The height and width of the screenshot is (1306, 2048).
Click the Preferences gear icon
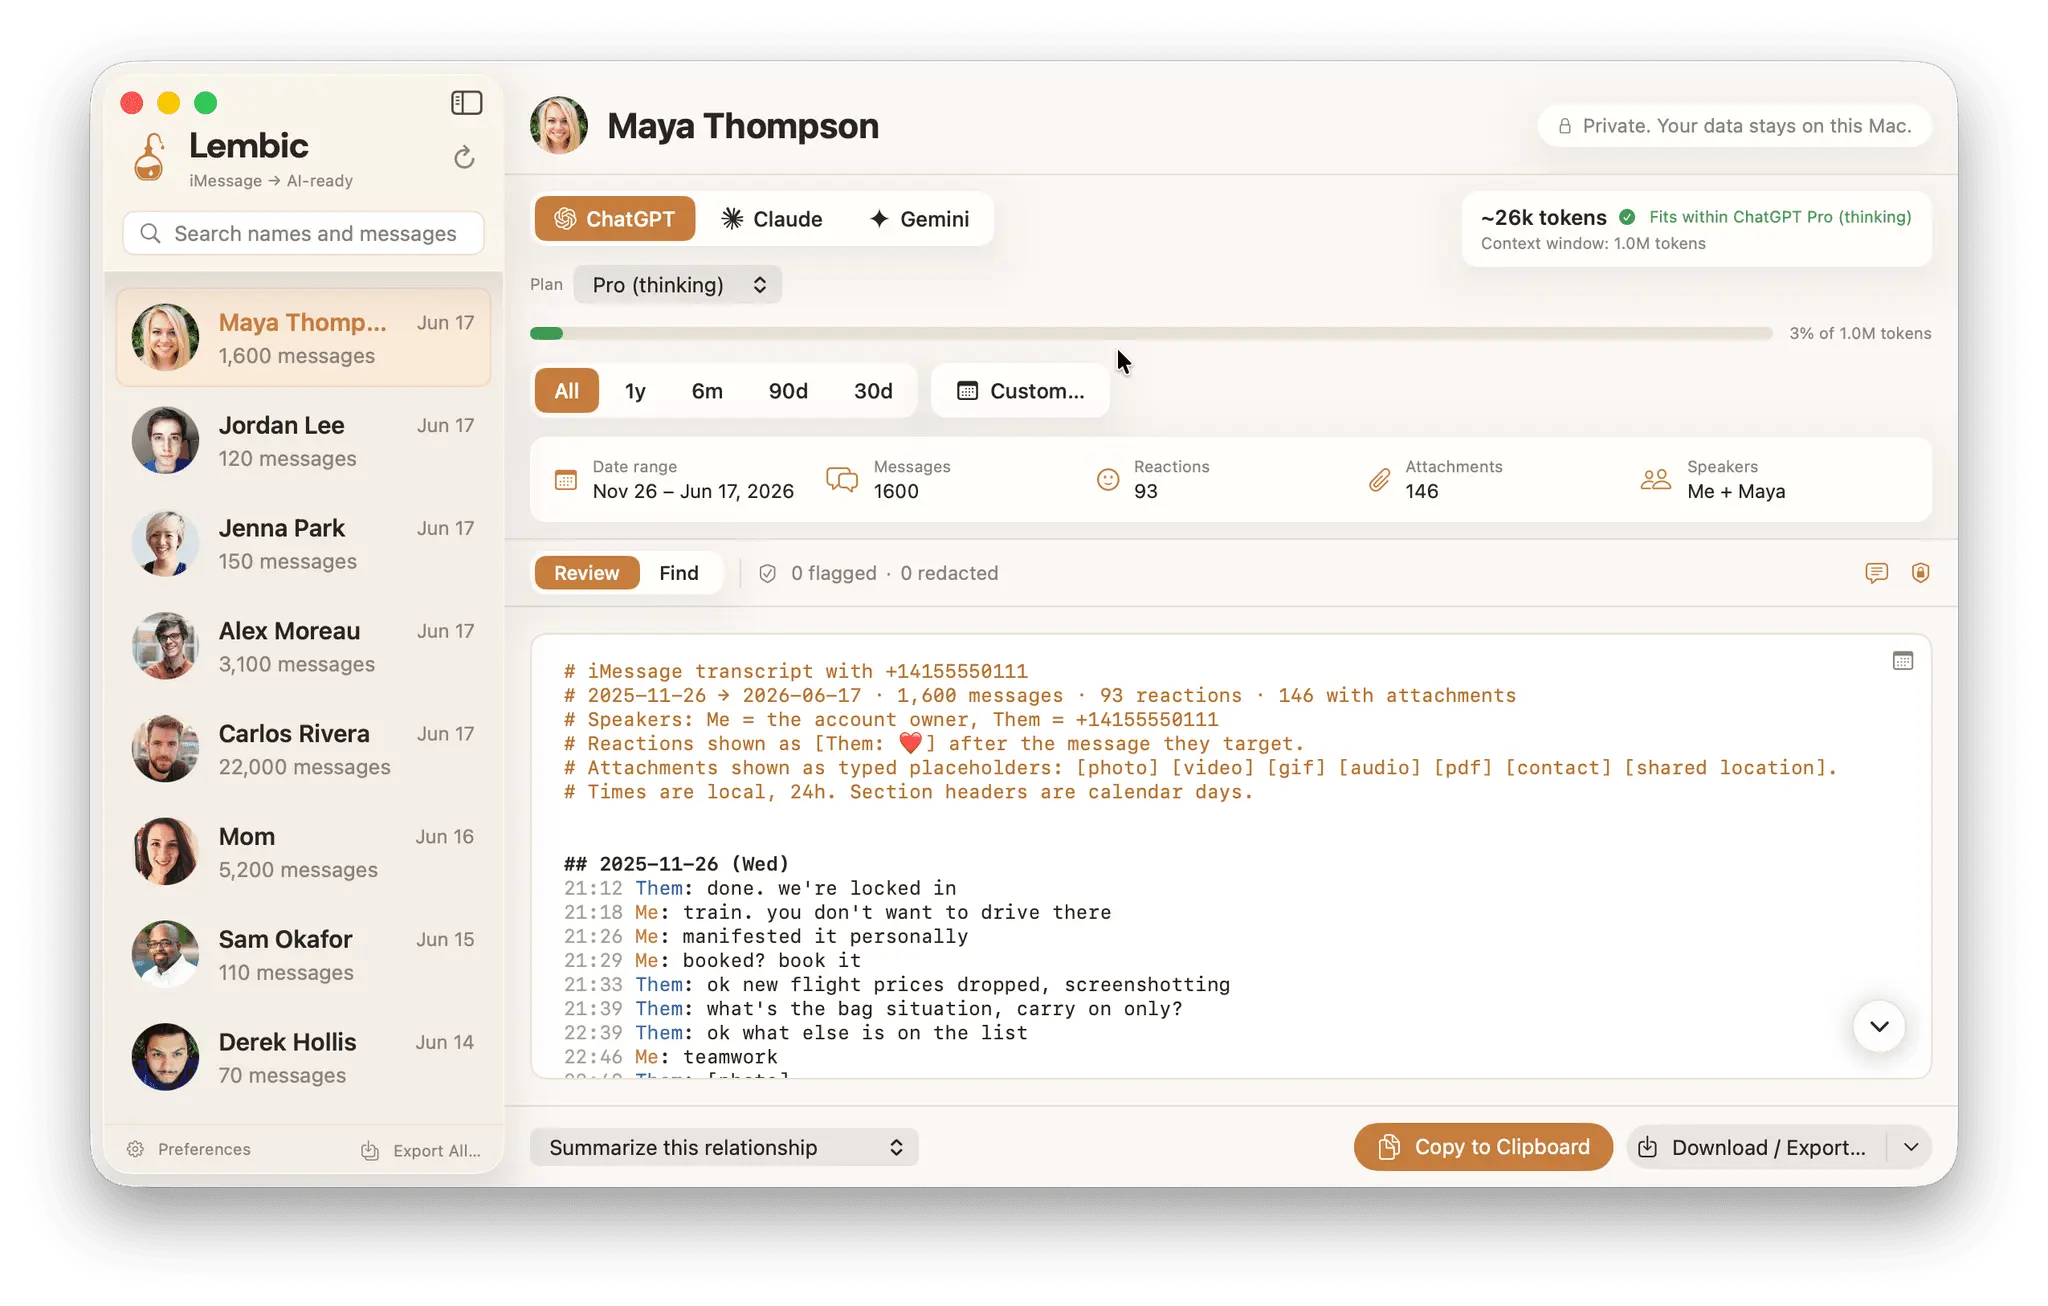tap(136, 1149)
